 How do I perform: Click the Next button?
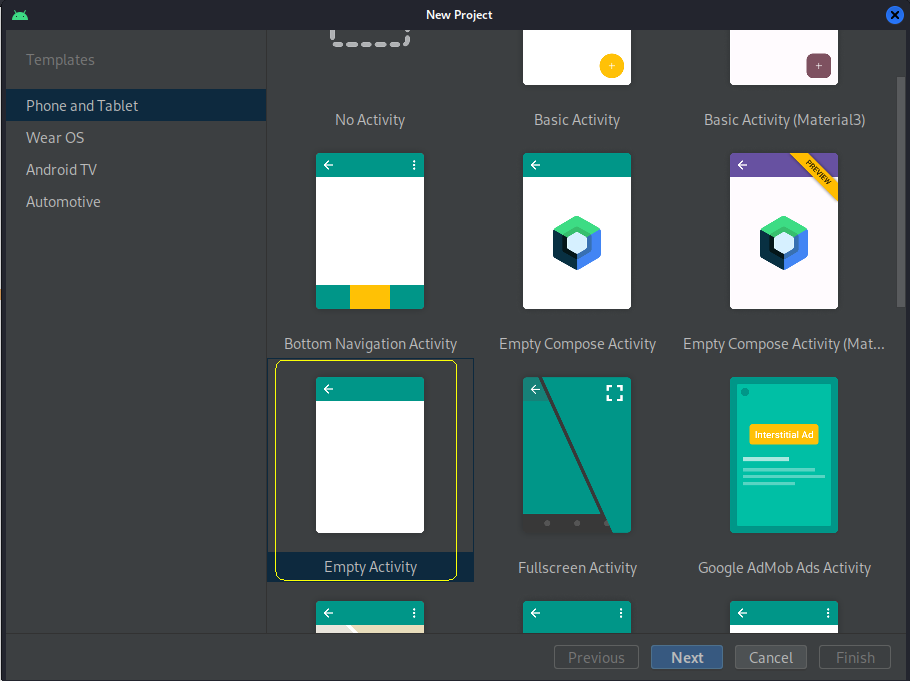coord(687,657)
